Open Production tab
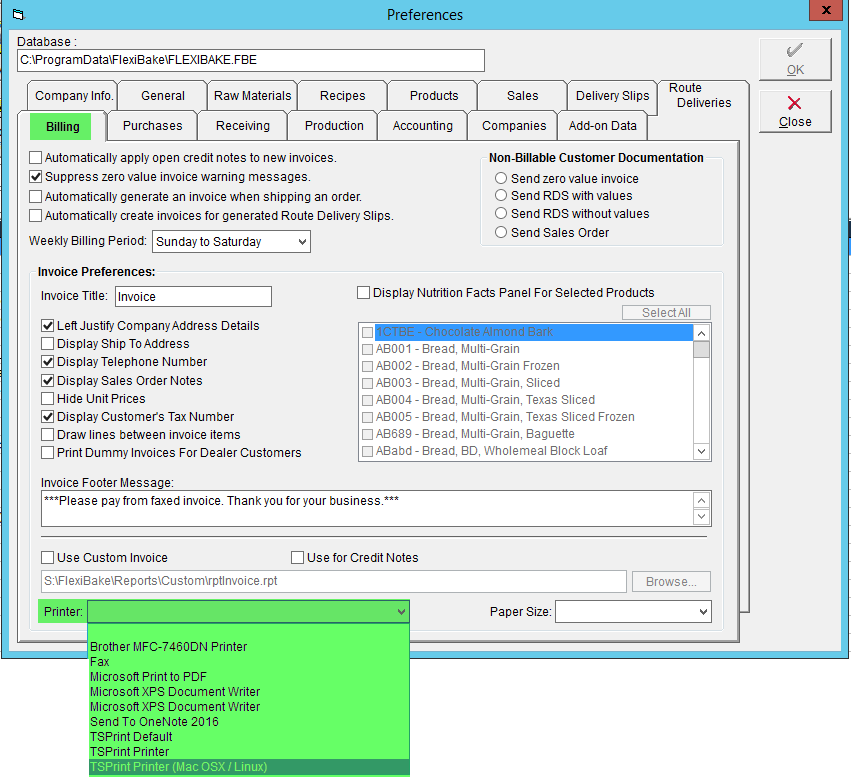This screenshot has width=851, height=777. (x=334, y=126)
